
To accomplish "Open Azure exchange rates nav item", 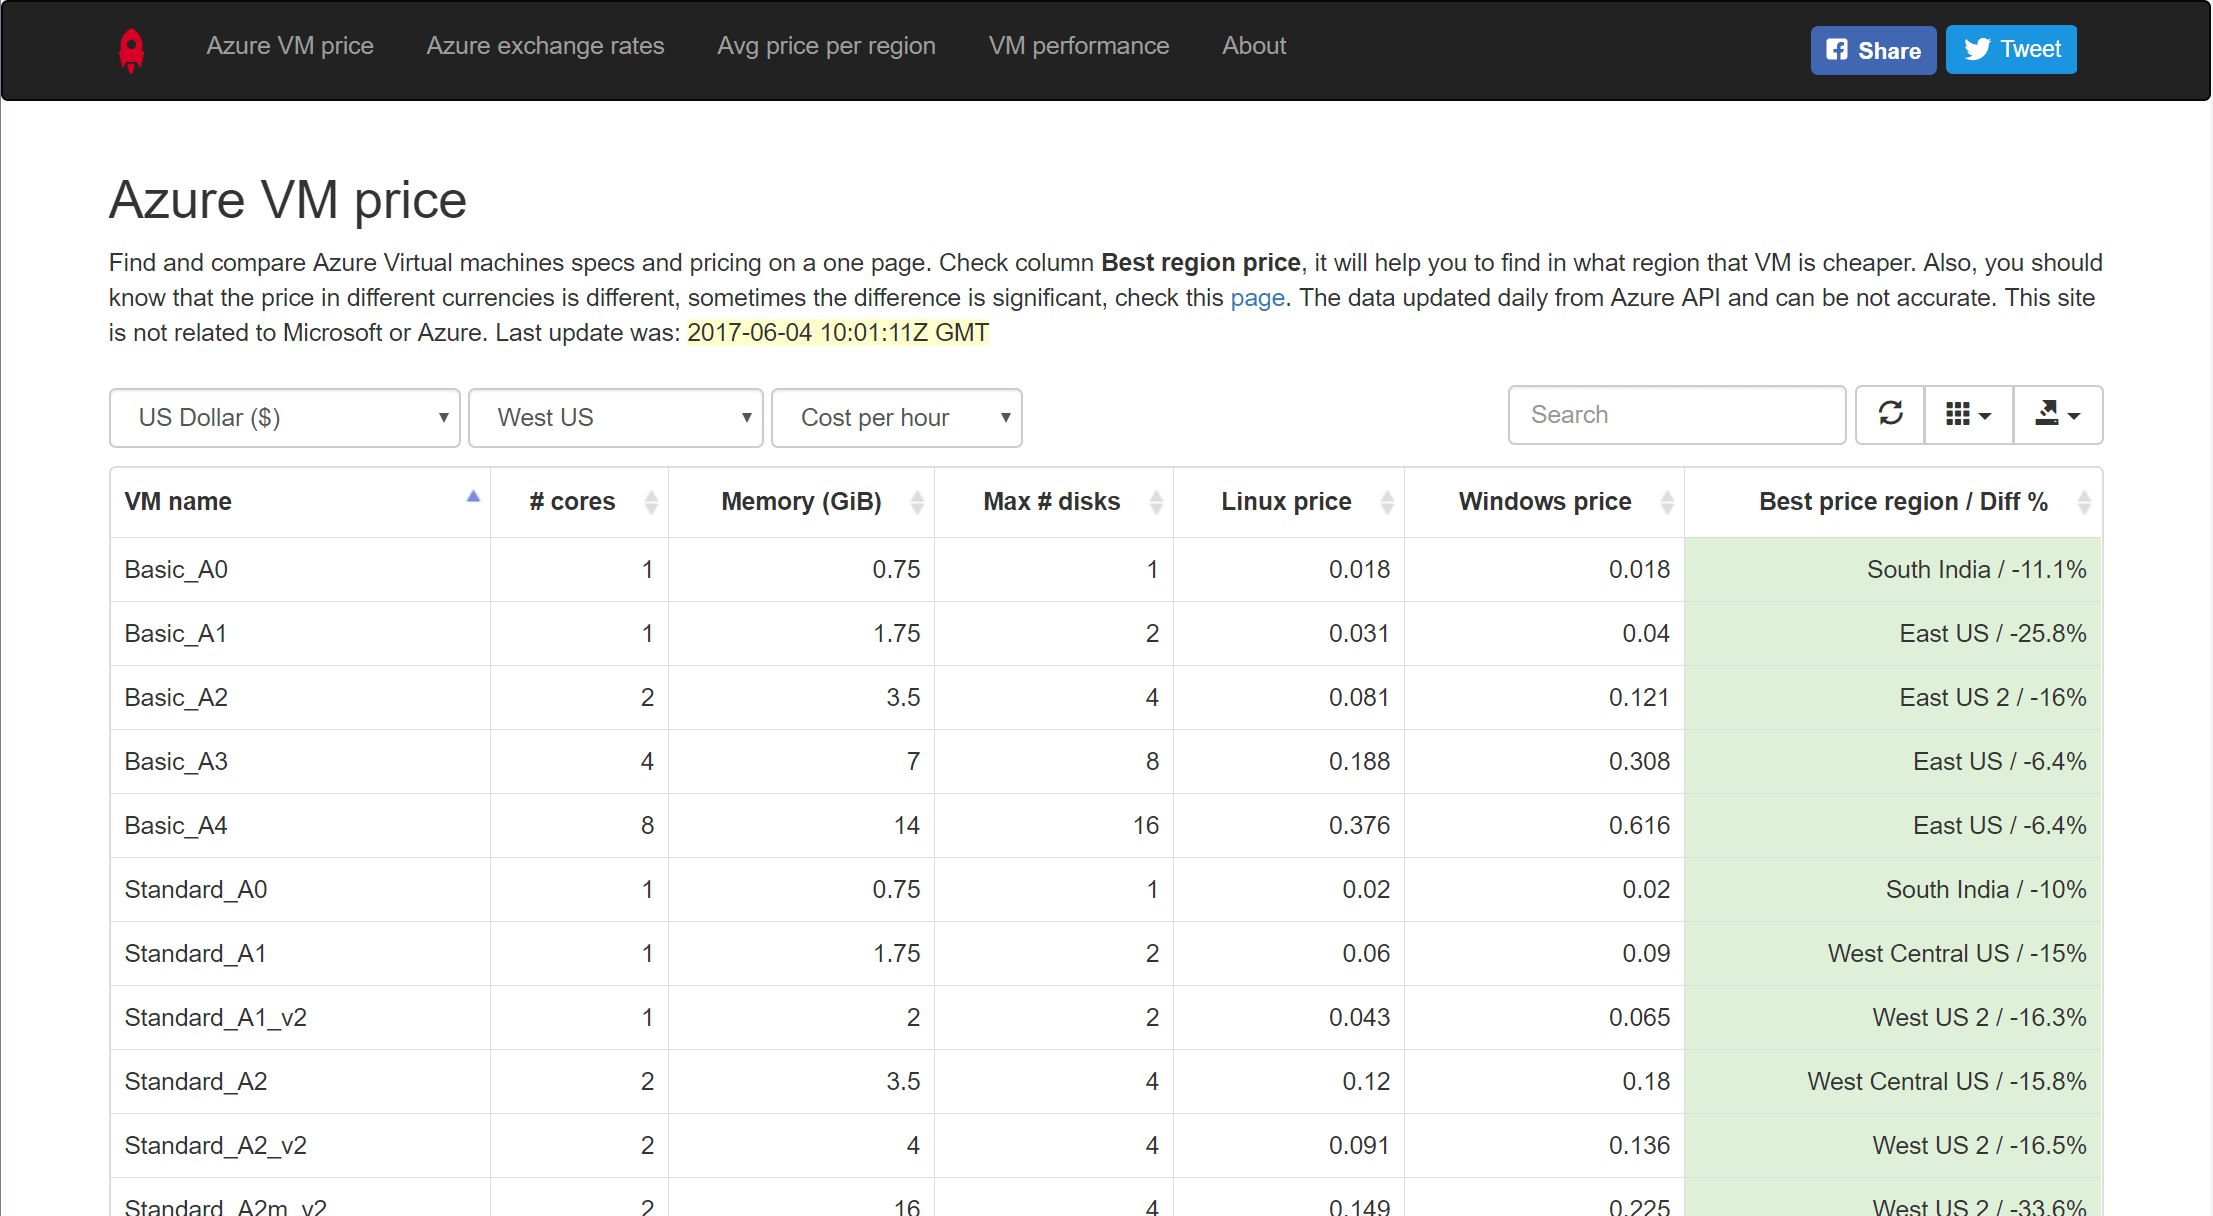I will click(x=545, y=46).
